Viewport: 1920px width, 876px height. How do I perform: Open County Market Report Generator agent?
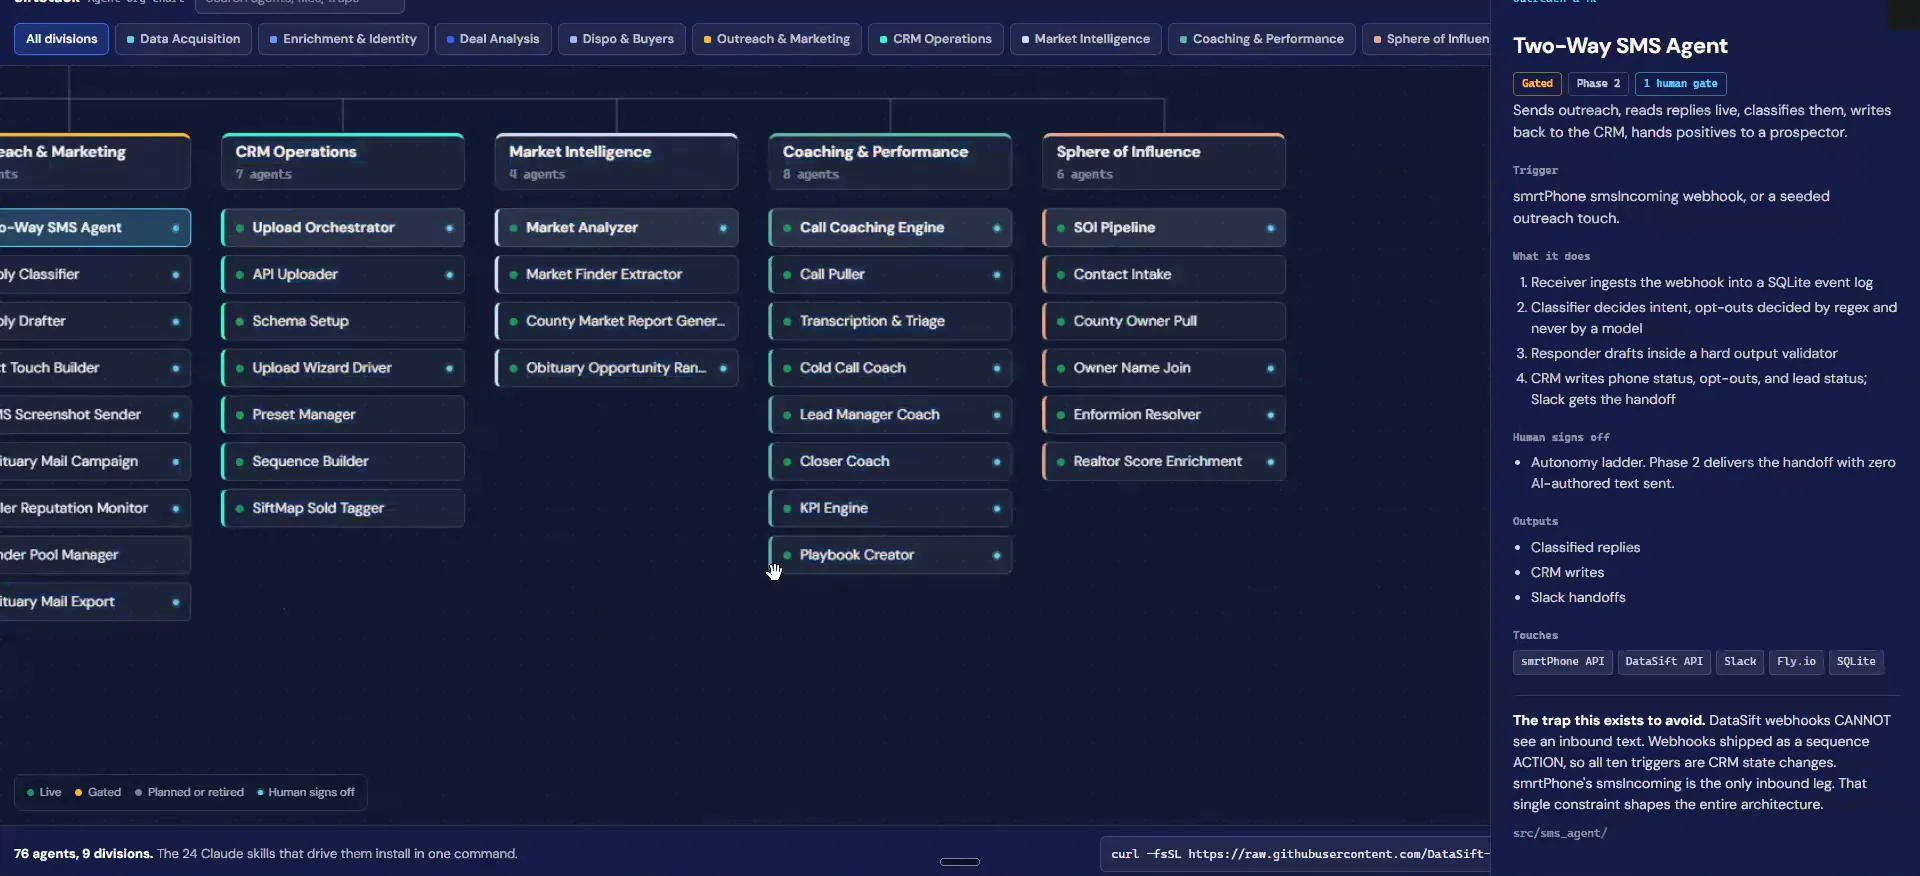(617, 321)
